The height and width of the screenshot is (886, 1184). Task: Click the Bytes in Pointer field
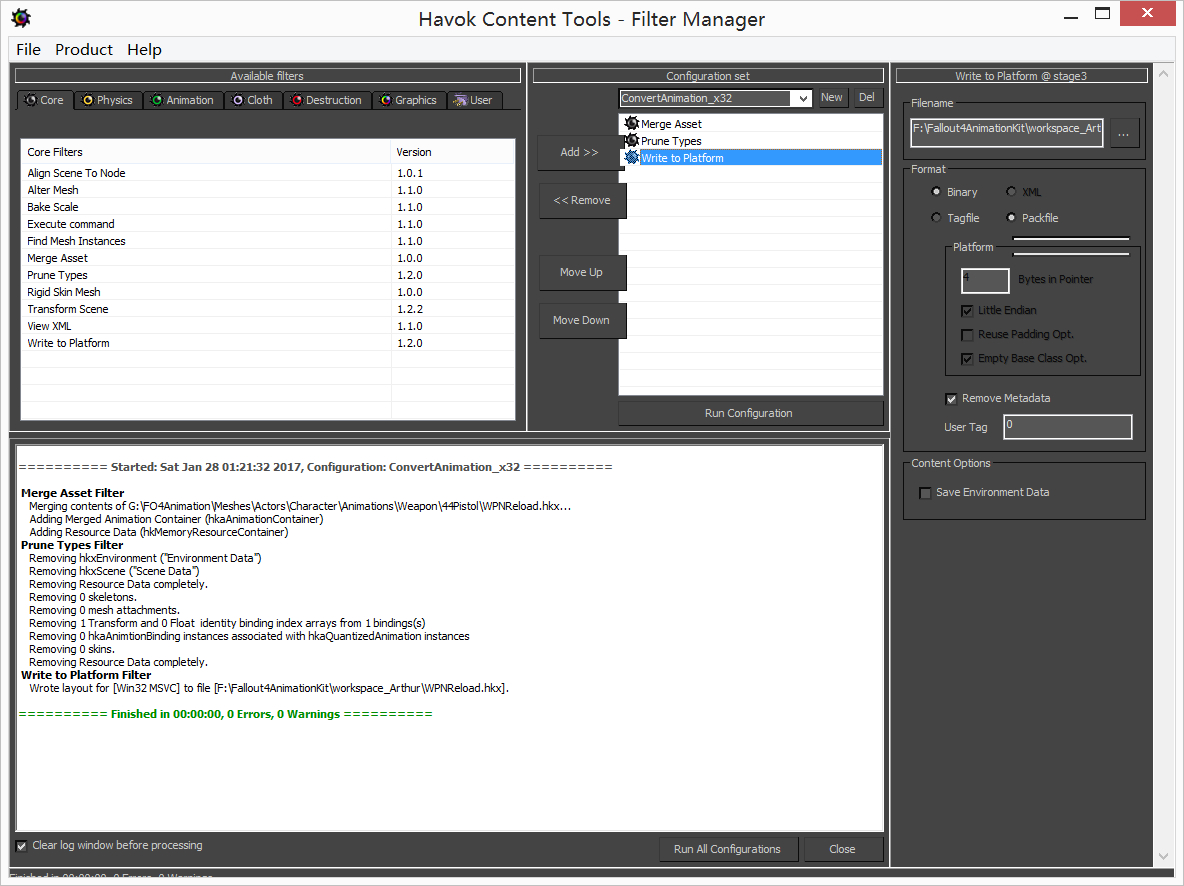pyautogui.click(x=985, y=280)
